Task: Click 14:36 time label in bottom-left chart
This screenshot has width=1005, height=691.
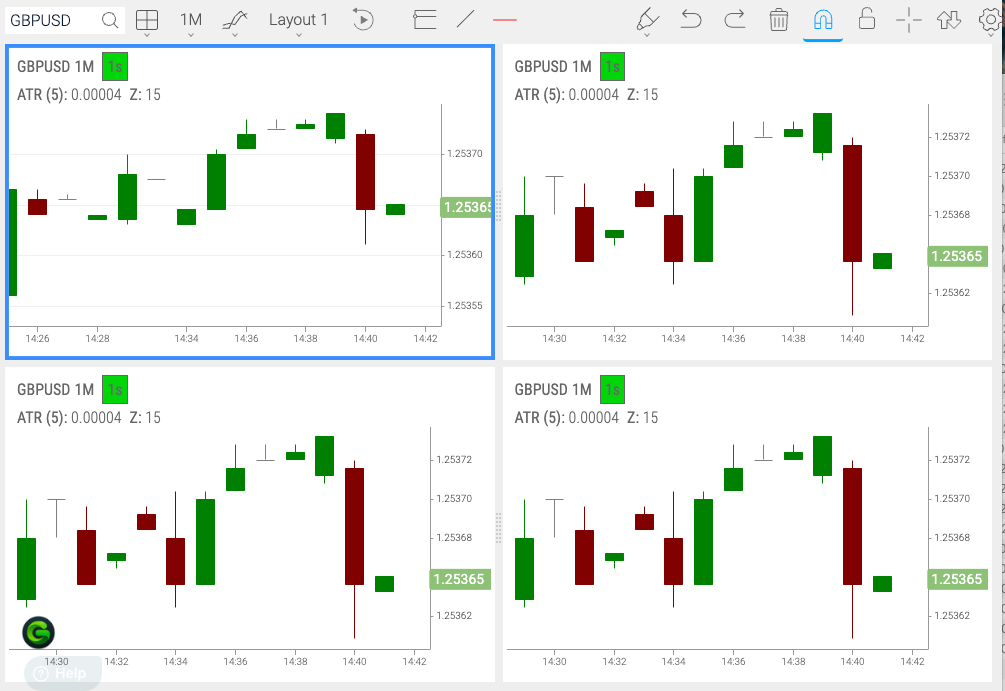Action: [x=235, y=662]
